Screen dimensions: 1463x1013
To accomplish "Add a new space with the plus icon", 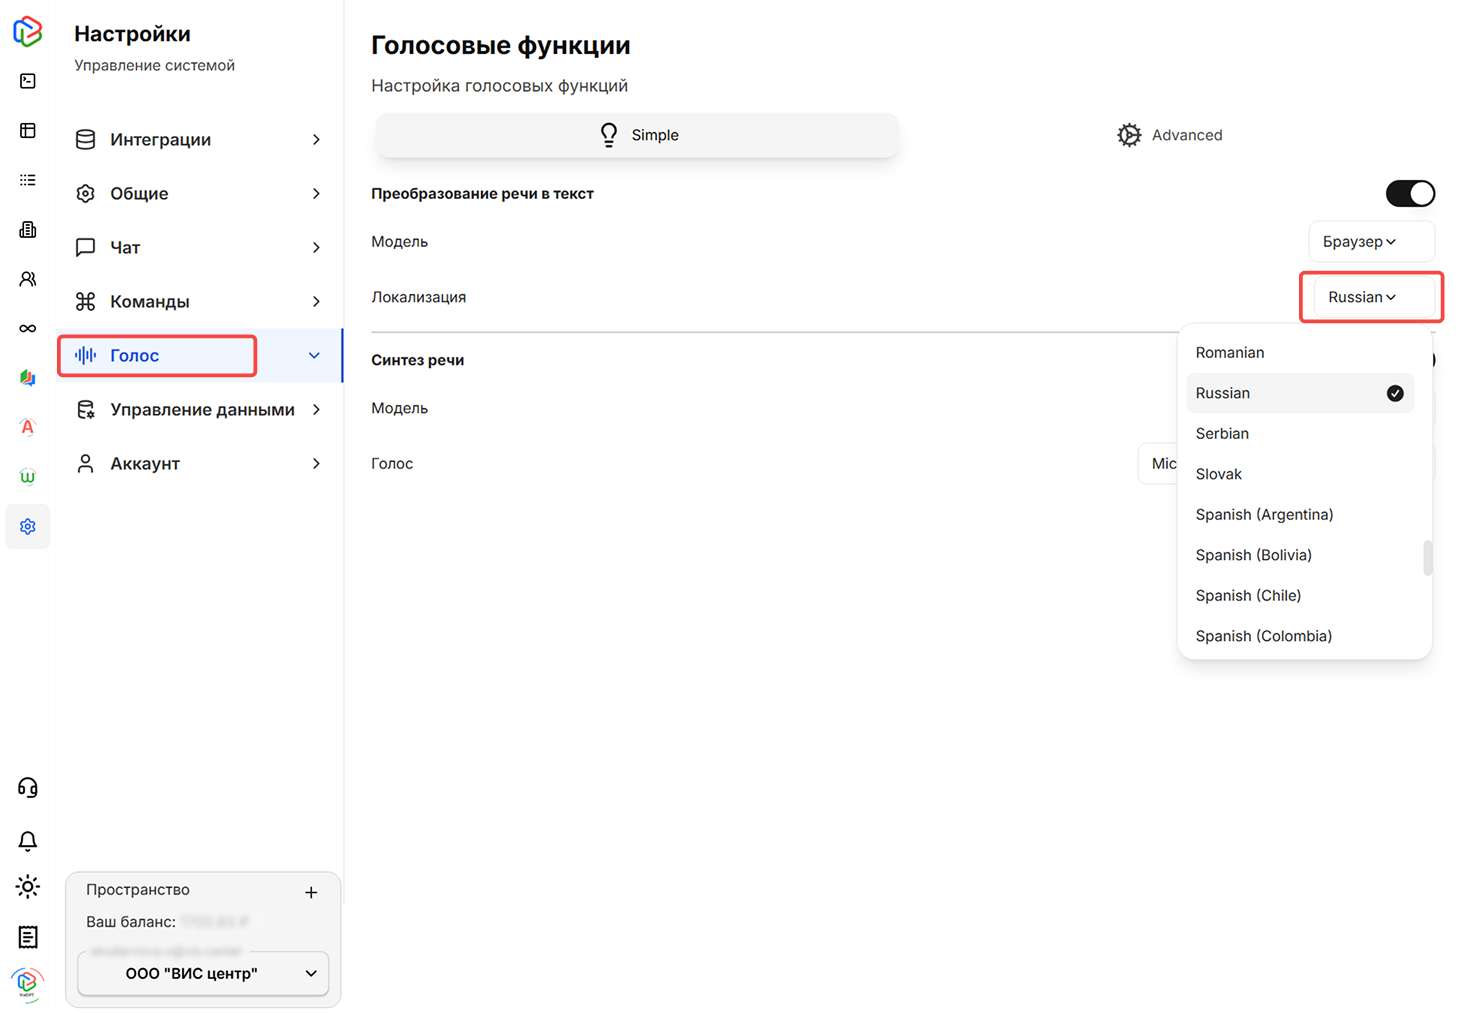I will [311, 892].
